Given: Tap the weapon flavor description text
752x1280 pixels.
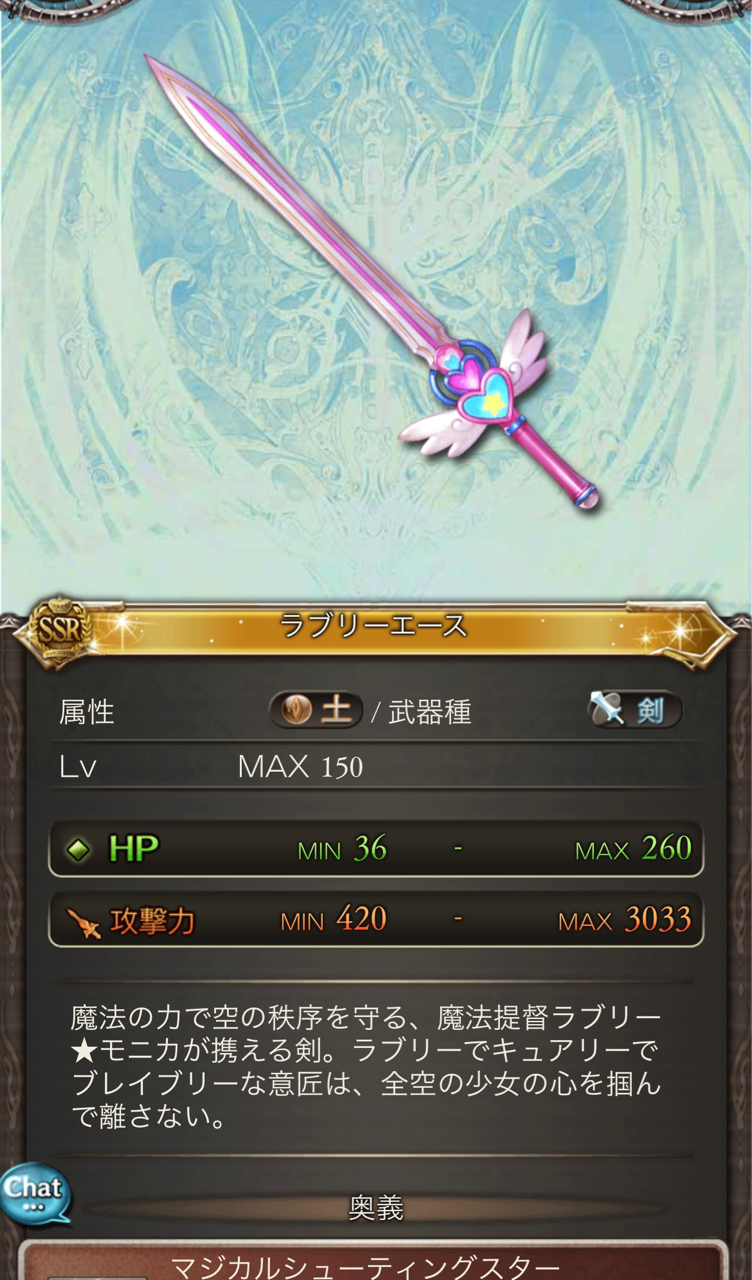Looking at the screenshot, I should 366,1068.
